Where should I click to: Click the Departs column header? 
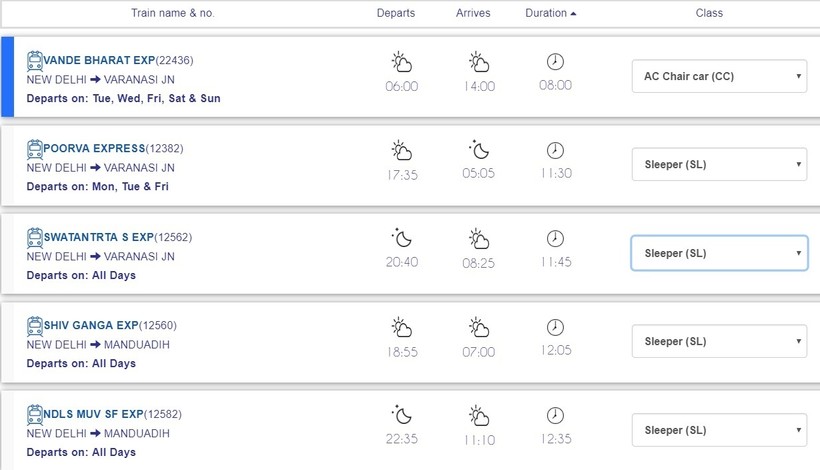click(396, 13)
